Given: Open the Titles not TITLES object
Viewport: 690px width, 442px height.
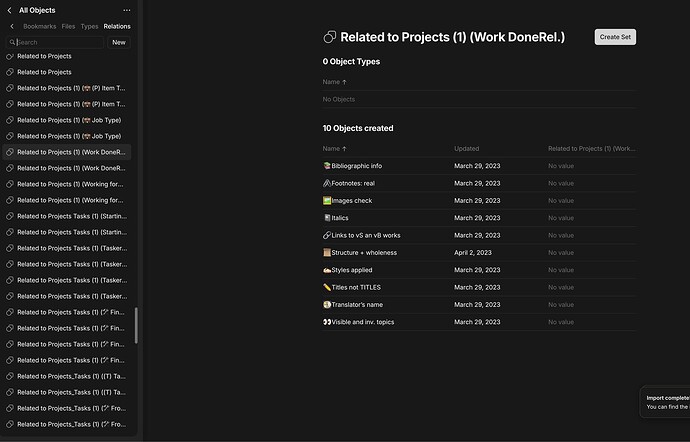Looking at the screenshot, I should [x=356, y=287].
